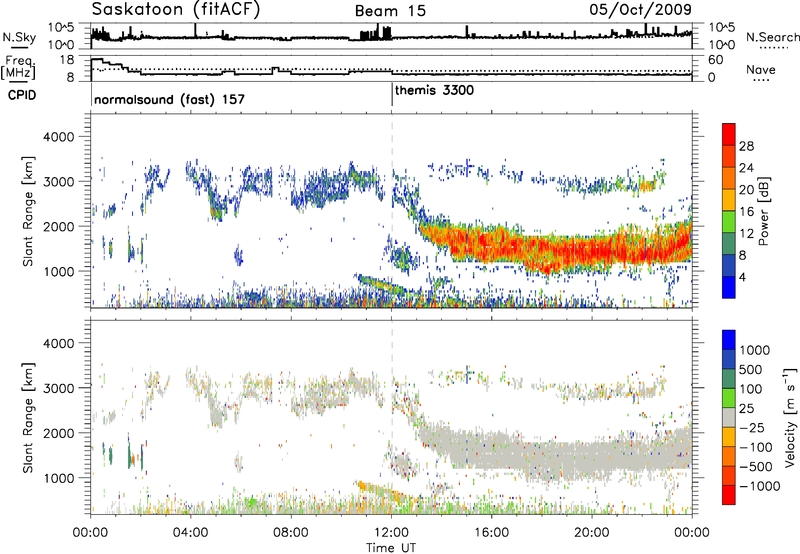The image size is (800, 554).
Task: Click the 'Beam 15' header label
Action: click(390, 11)
